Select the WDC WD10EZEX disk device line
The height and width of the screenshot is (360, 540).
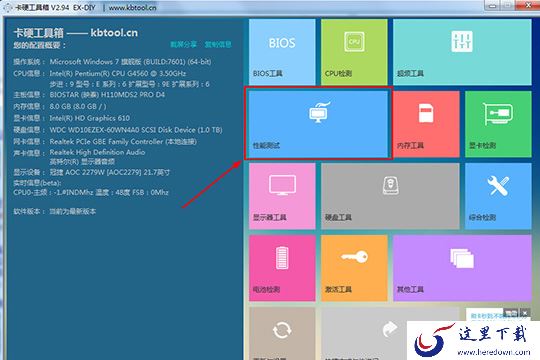pos(136,130)
